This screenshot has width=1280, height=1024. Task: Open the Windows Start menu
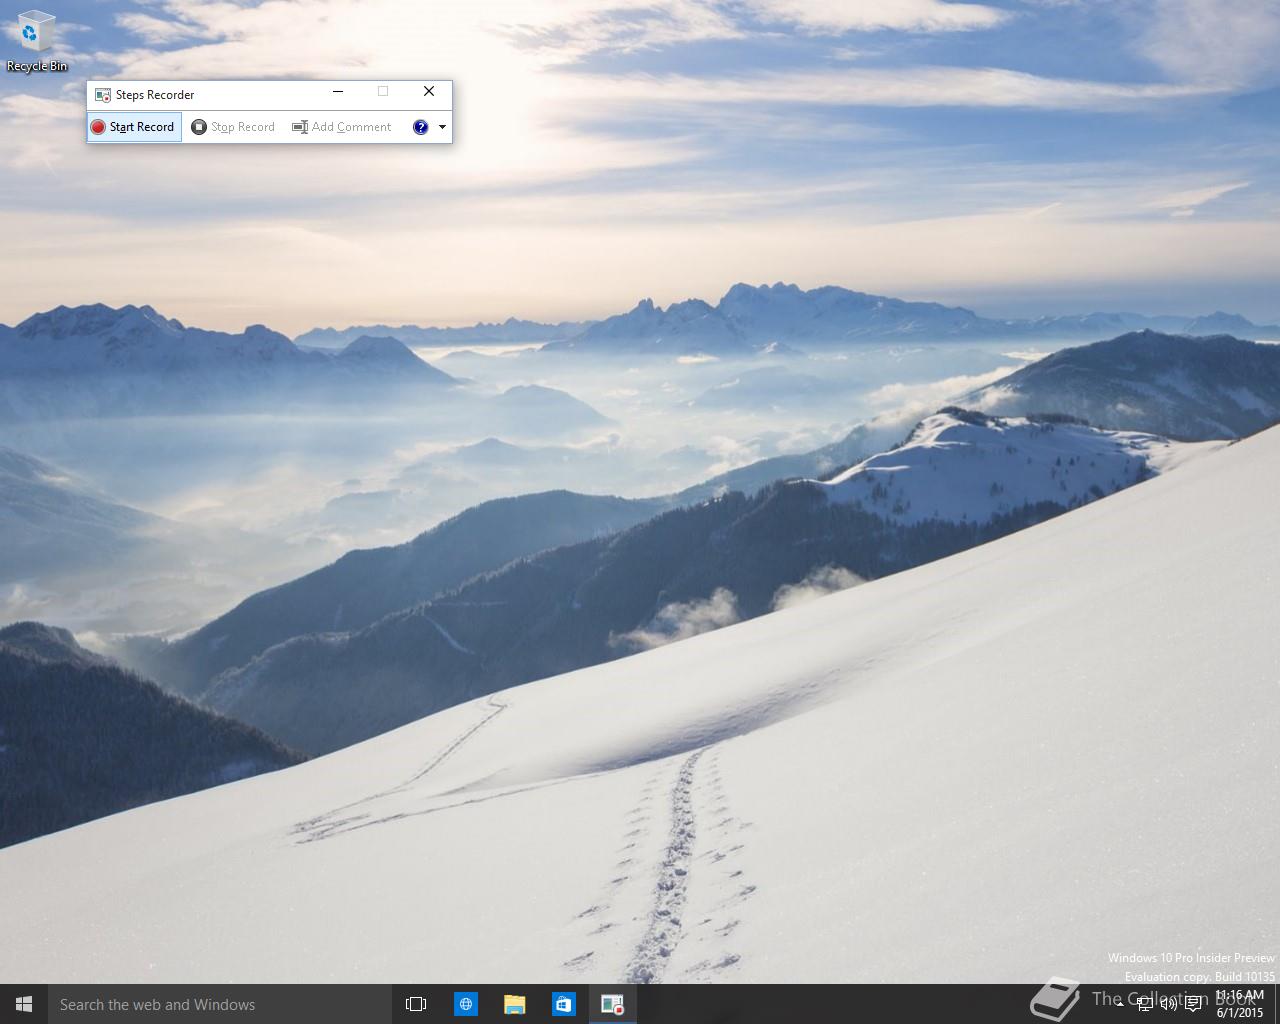tap(24, 1004)
